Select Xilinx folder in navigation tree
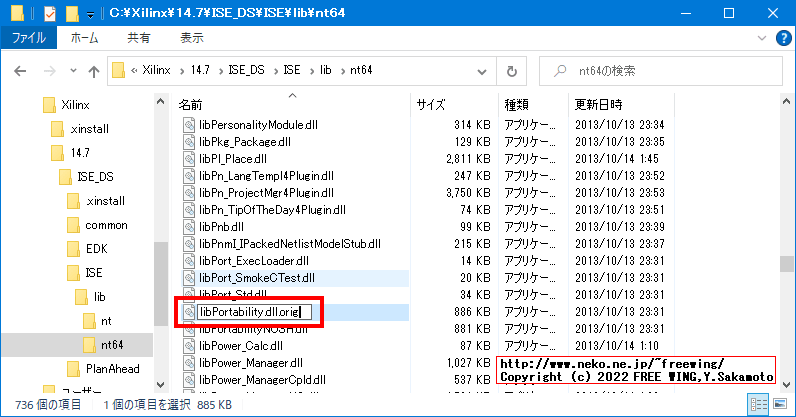The height and width of the screenshot is (417, 796). click(x=75, y=105)
